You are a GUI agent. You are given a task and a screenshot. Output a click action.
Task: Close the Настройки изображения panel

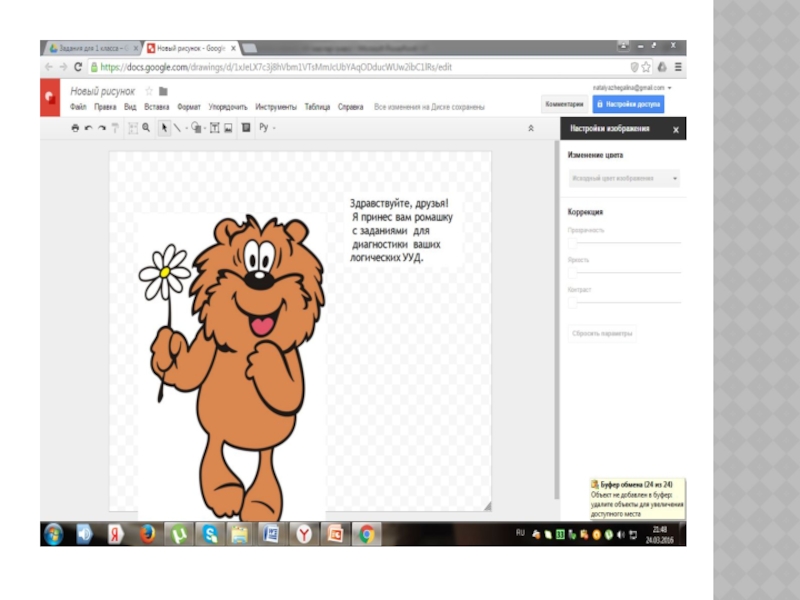(x=675, y=129)
